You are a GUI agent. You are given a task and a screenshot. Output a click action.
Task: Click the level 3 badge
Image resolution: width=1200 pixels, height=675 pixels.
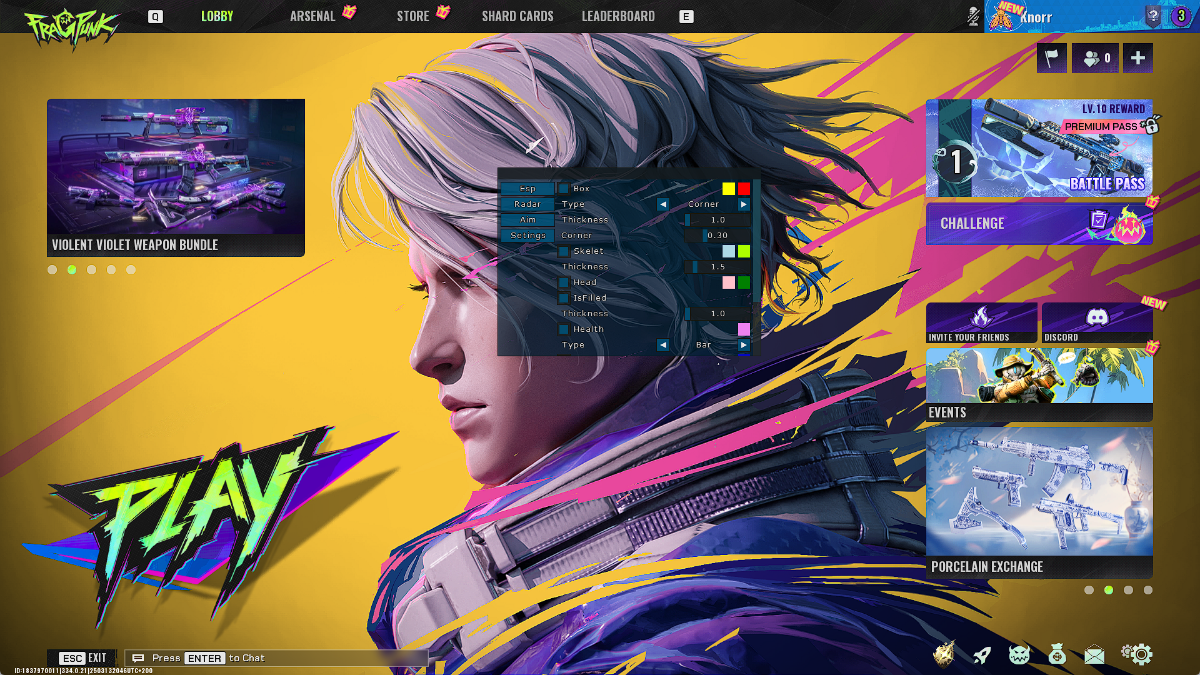1180,16
